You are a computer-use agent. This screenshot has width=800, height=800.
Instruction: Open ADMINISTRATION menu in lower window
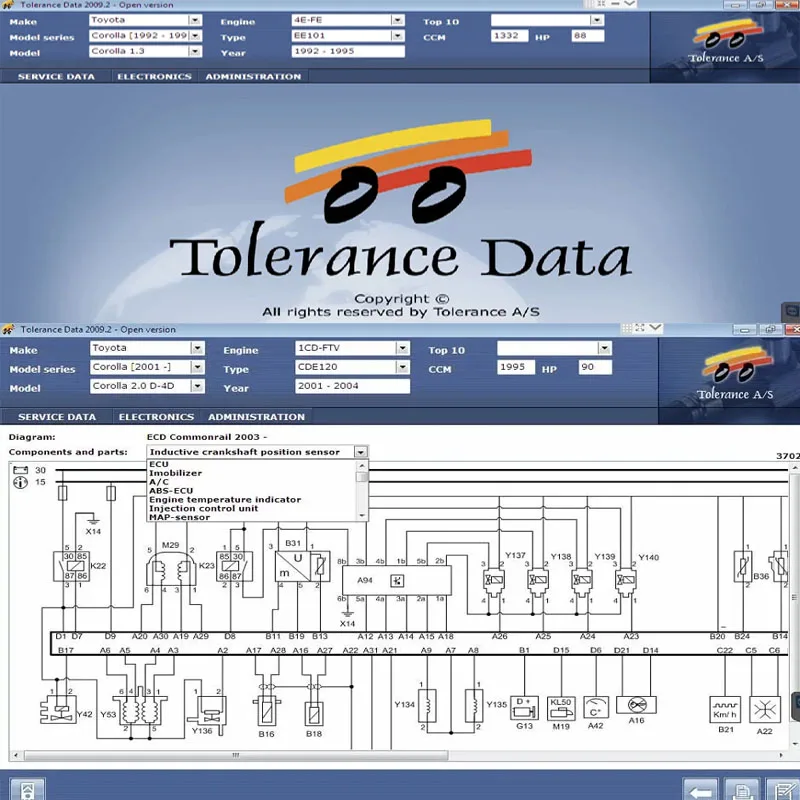point(256,417)
